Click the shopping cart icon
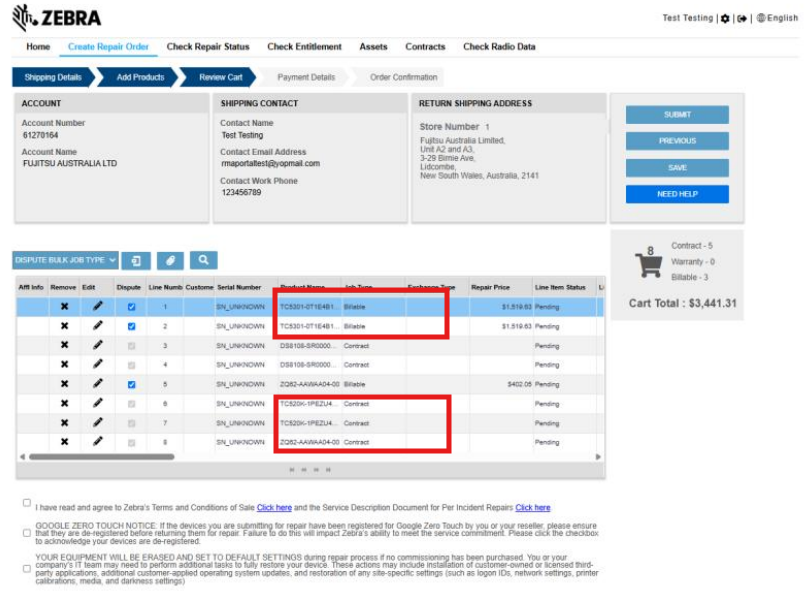812x610 pixels. pyautogui.click(x=648, y=263)
